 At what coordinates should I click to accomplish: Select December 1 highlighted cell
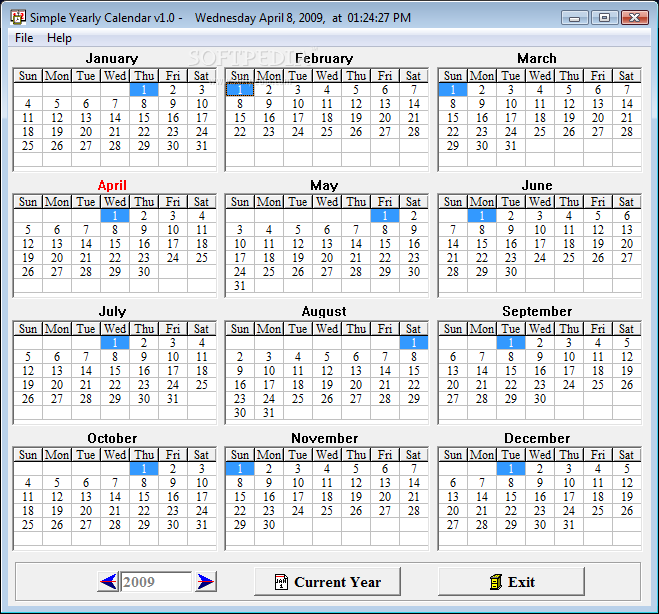511,469
